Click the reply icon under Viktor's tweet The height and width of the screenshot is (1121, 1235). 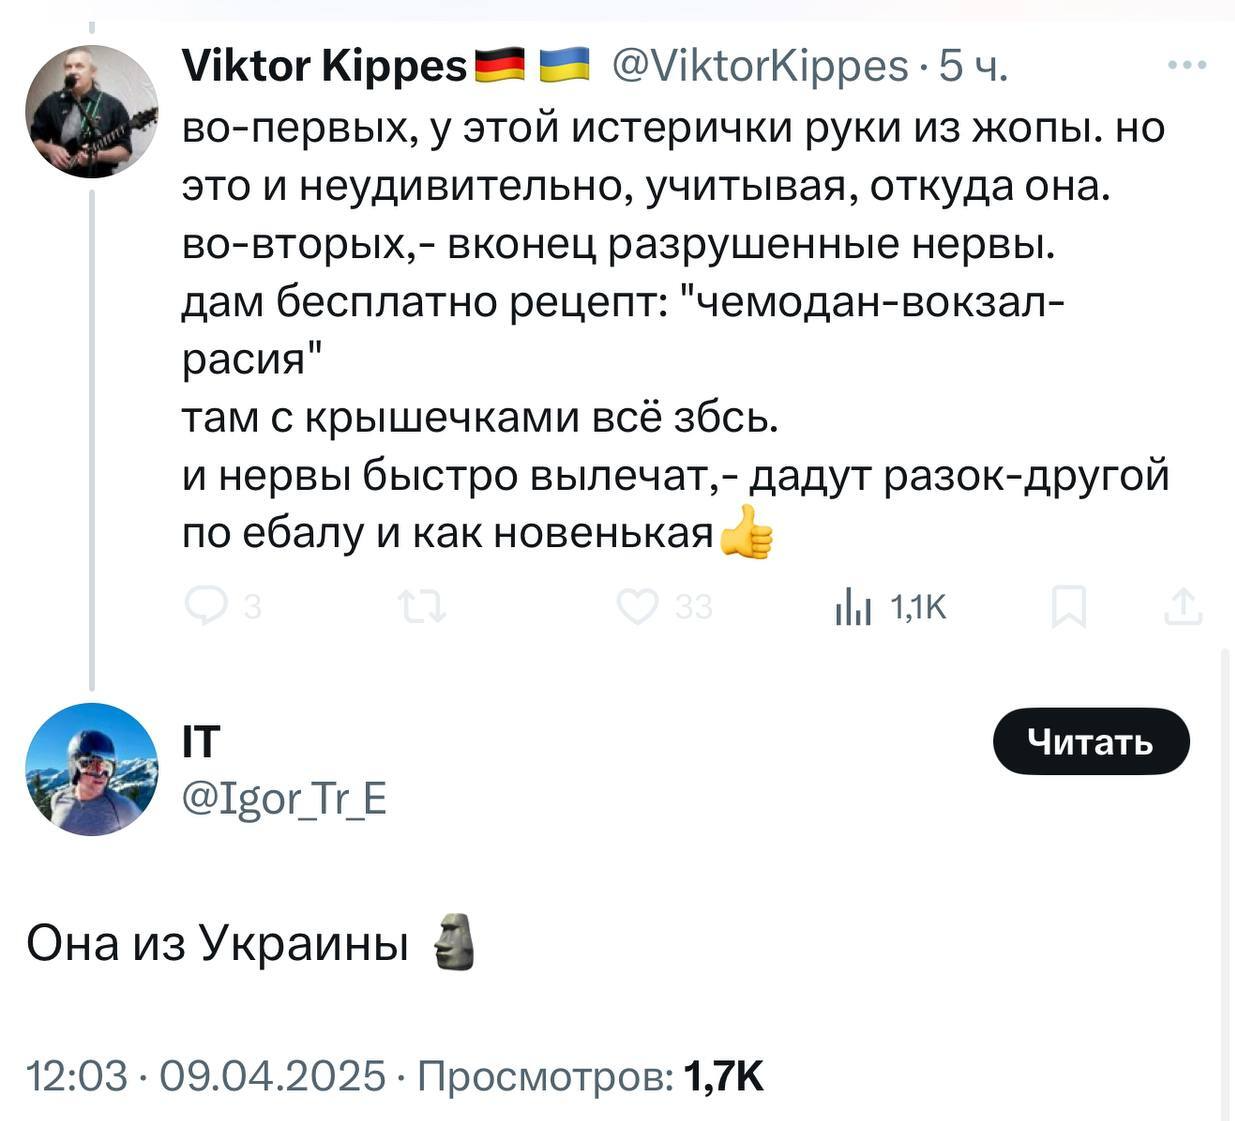(x=207, y=607)
